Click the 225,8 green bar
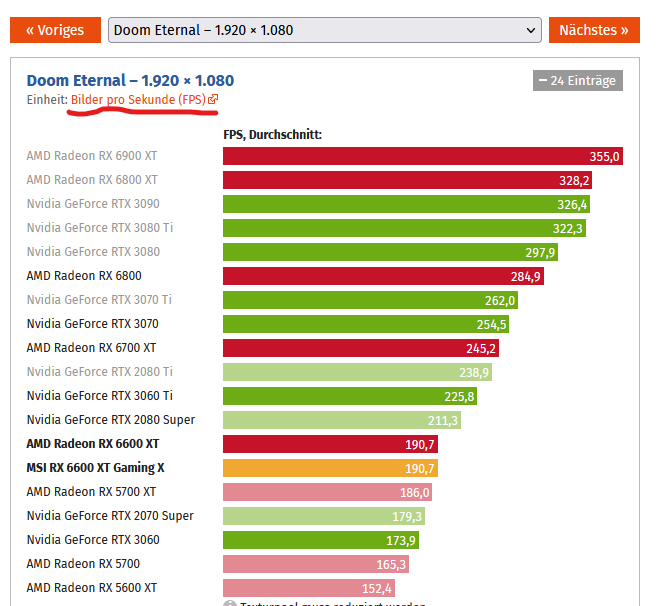This screenshot has height=606, width=657. pyautogui.click(x=350, y=396)
